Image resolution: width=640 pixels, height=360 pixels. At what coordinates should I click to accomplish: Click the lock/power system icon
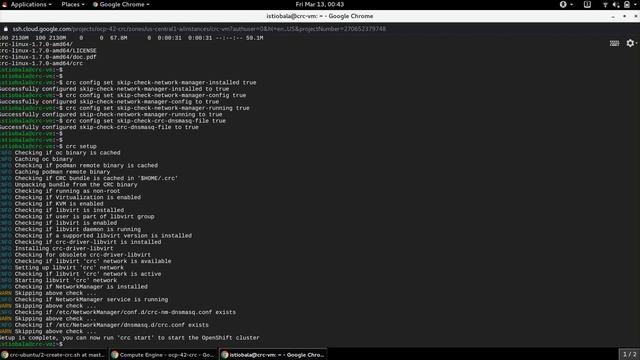coord(627,4)
